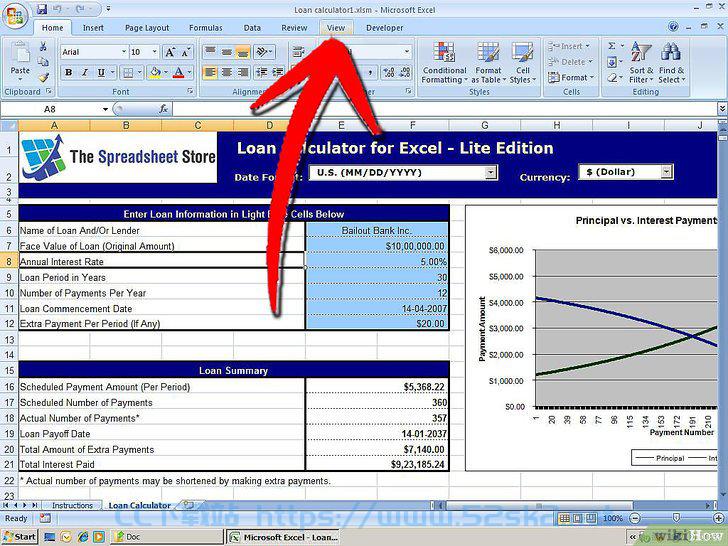The width and height of the screenshot is (728, 546).
Task: Switch to Doc window in taskbar
Action: click(166, 537)
